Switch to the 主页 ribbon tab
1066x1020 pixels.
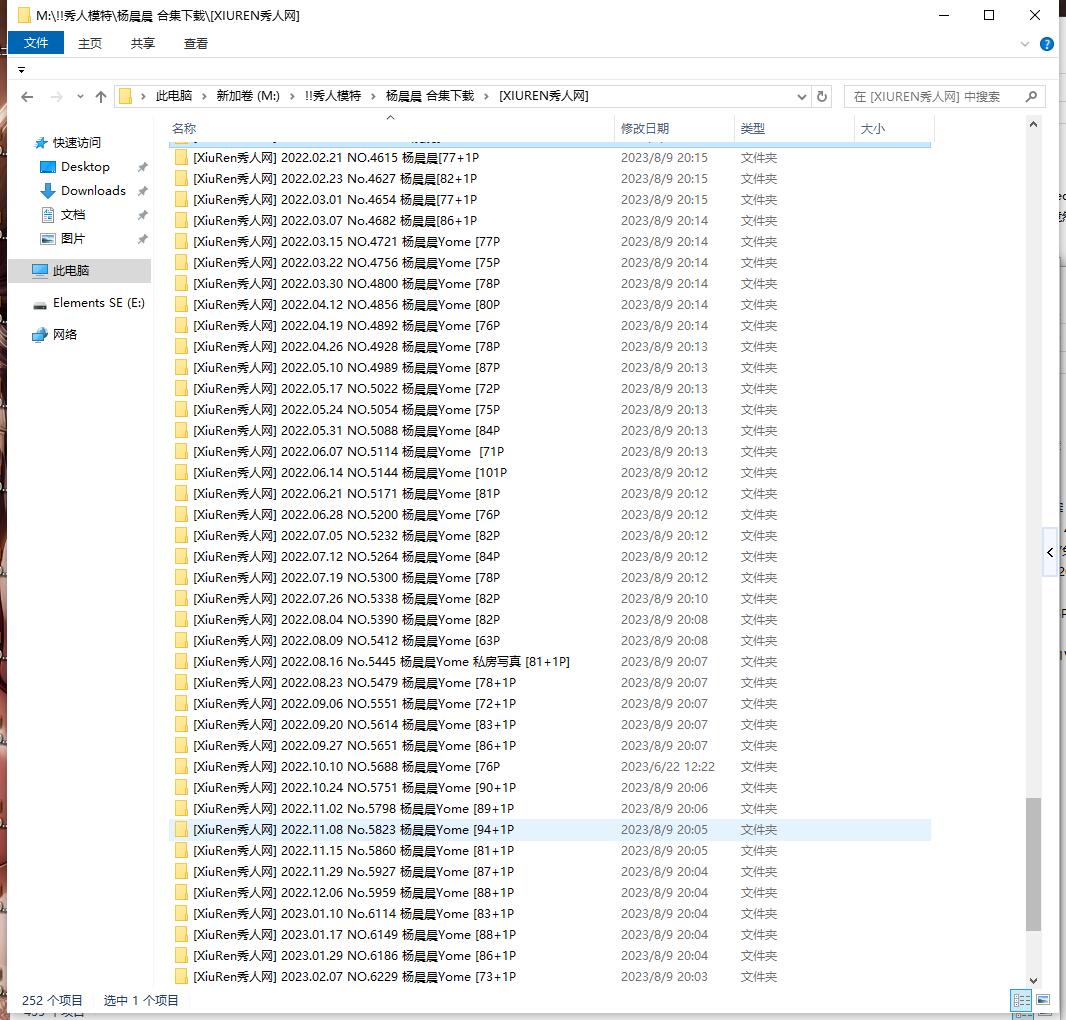click(90, 44)
